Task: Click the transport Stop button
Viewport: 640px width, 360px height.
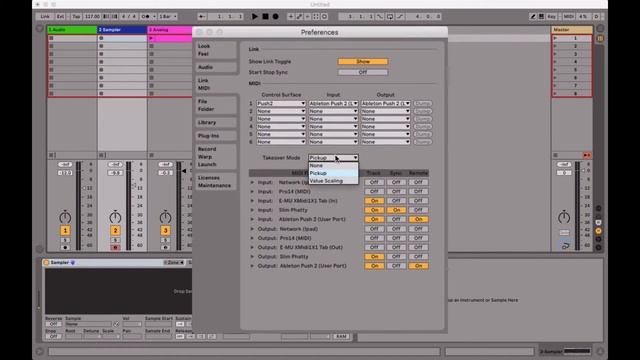Action: (x=265, y=16)
